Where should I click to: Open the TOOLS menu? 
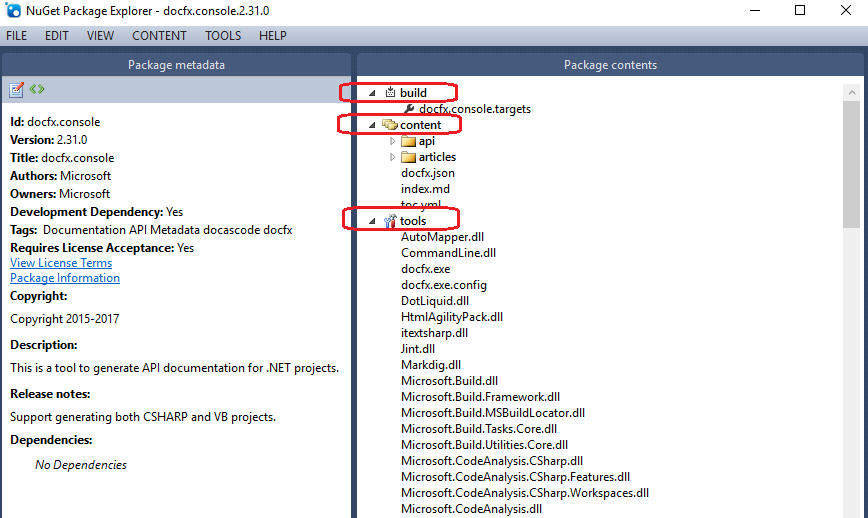pyautogui.click(x=223, y=36)
